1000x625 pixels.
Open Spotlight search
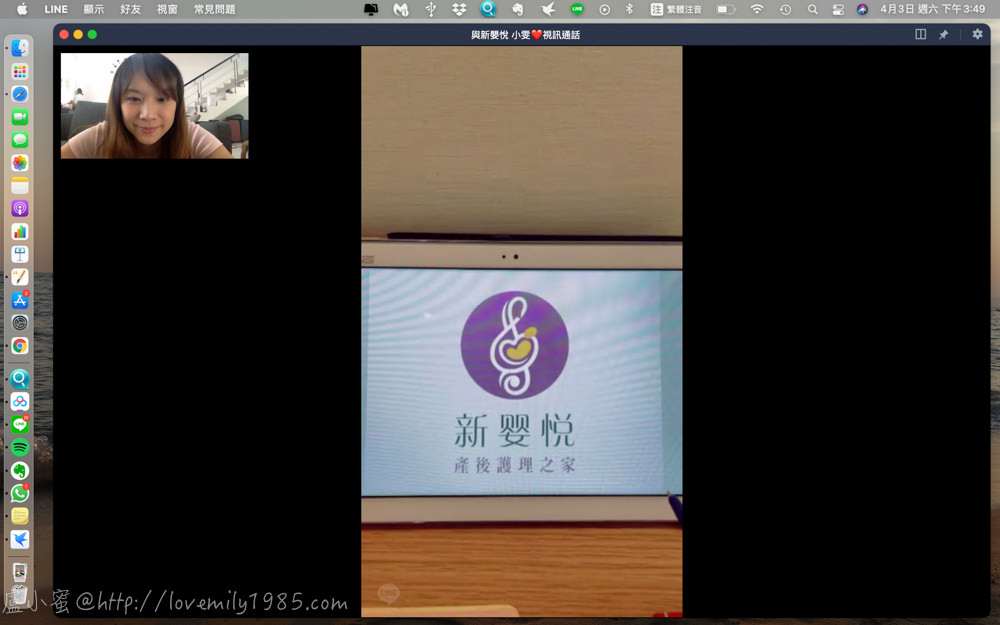coord(812,10)
